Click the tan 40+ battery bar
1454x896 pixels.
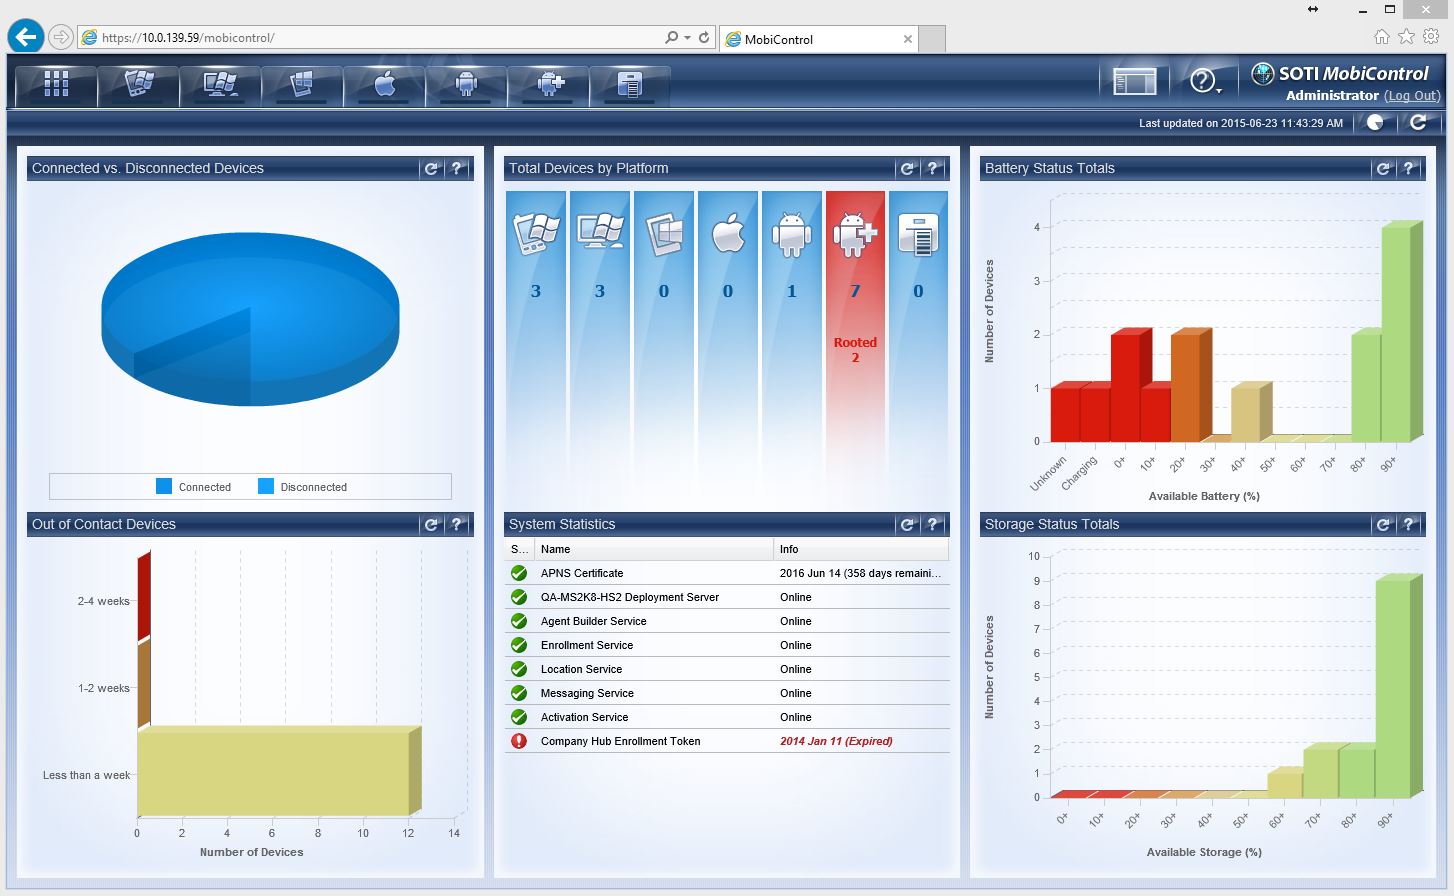click(1251, 413)
